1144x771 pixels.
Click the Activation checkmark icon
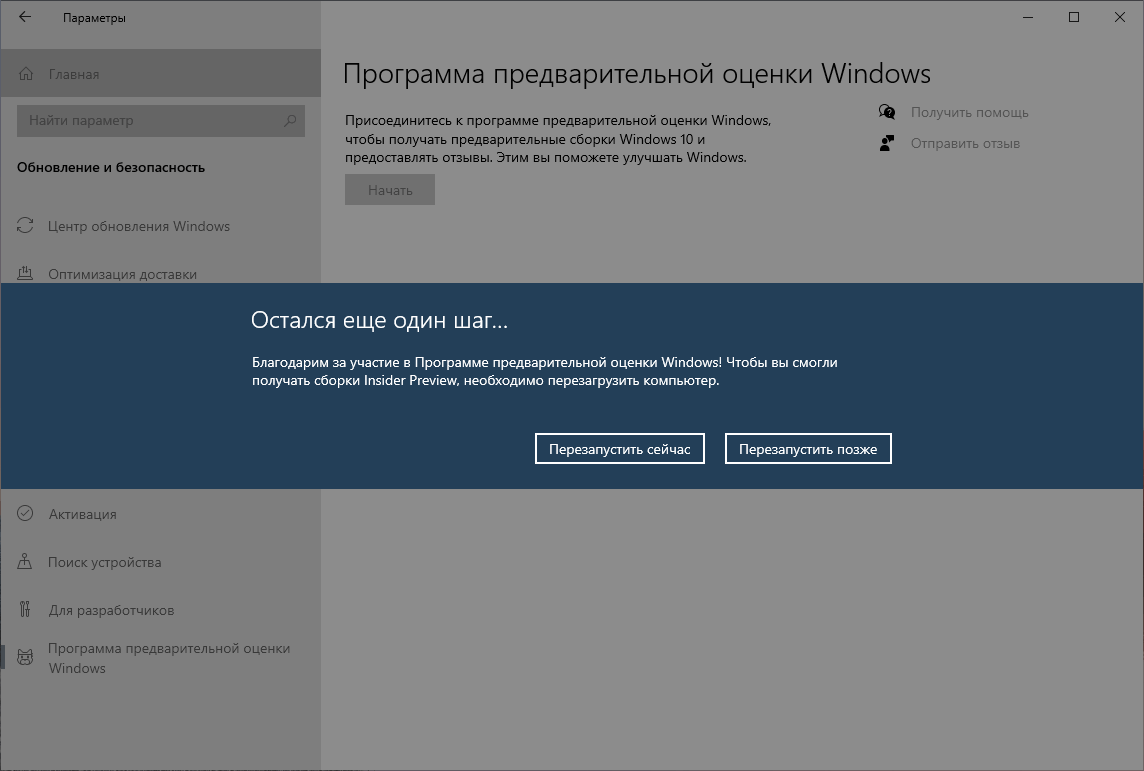(x=25, y=514)
